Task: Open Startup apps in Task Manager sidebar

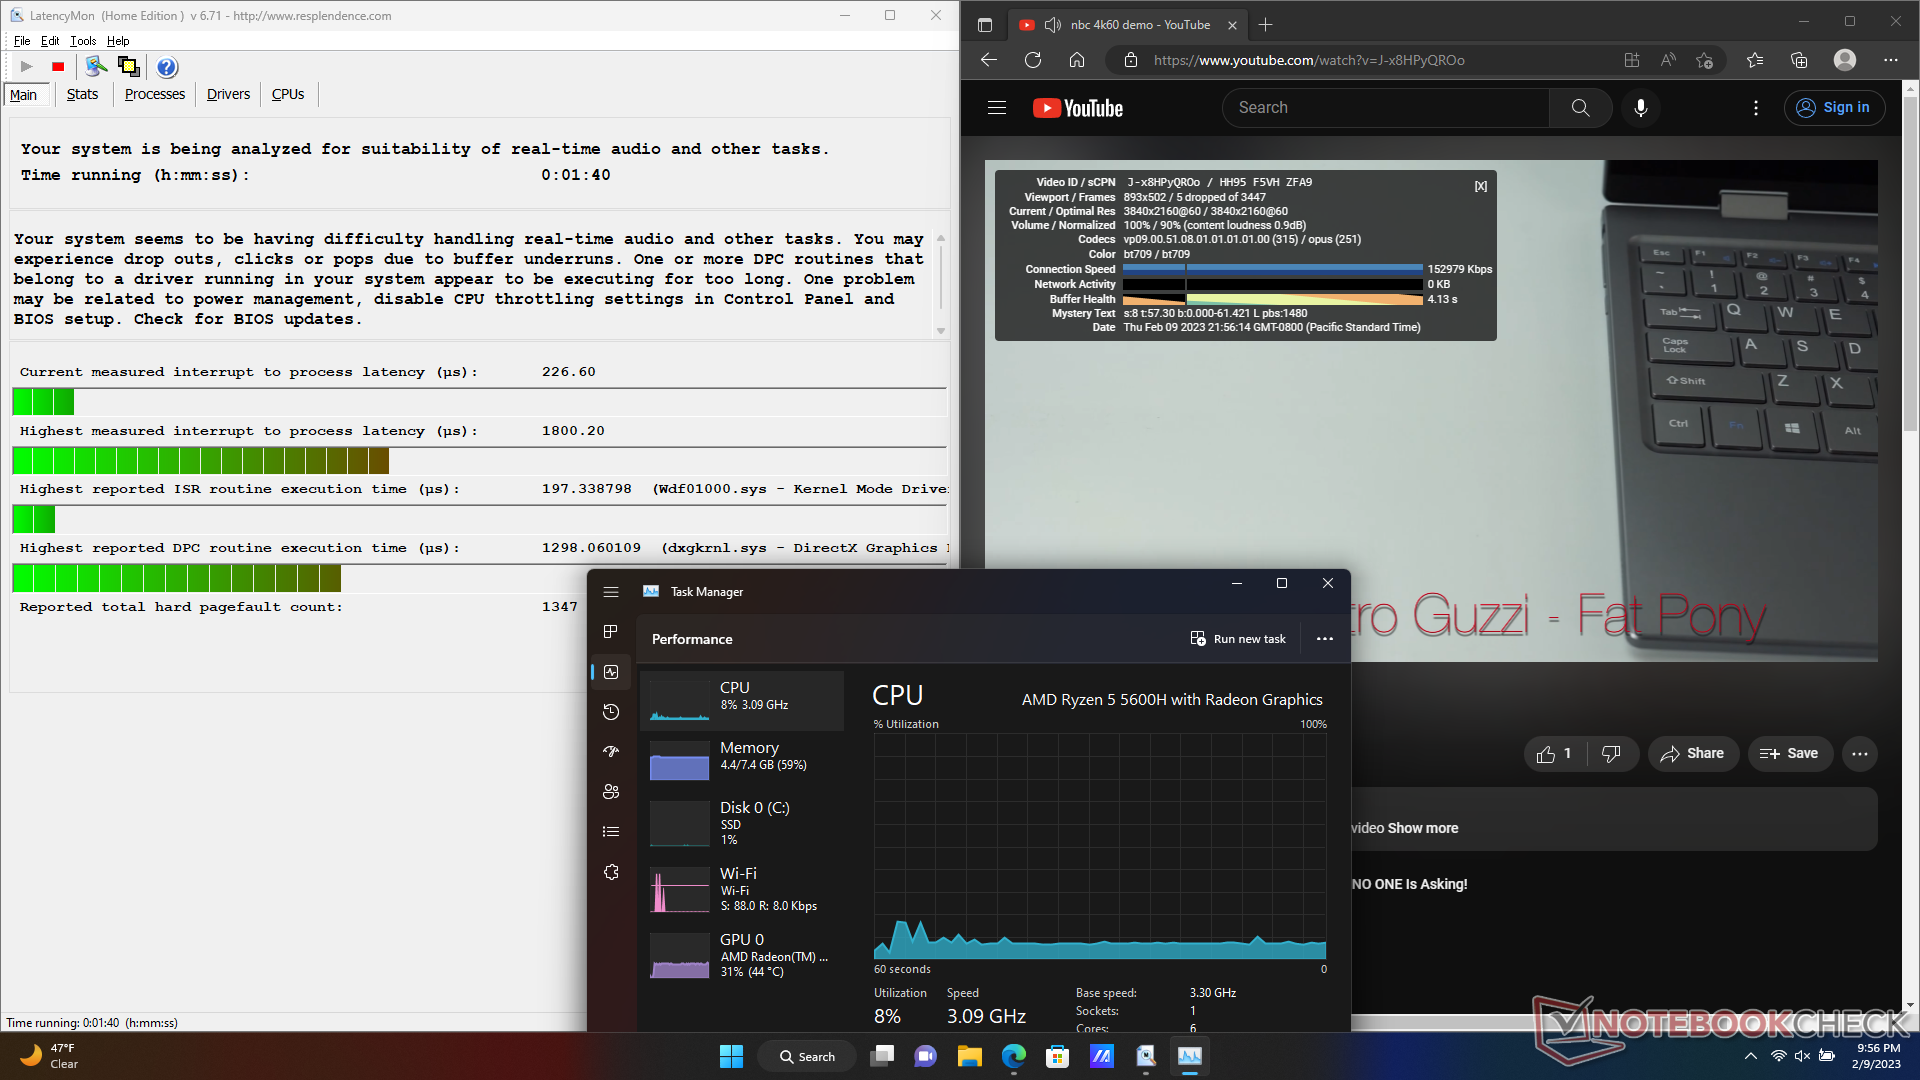Action: click(611, 751)
